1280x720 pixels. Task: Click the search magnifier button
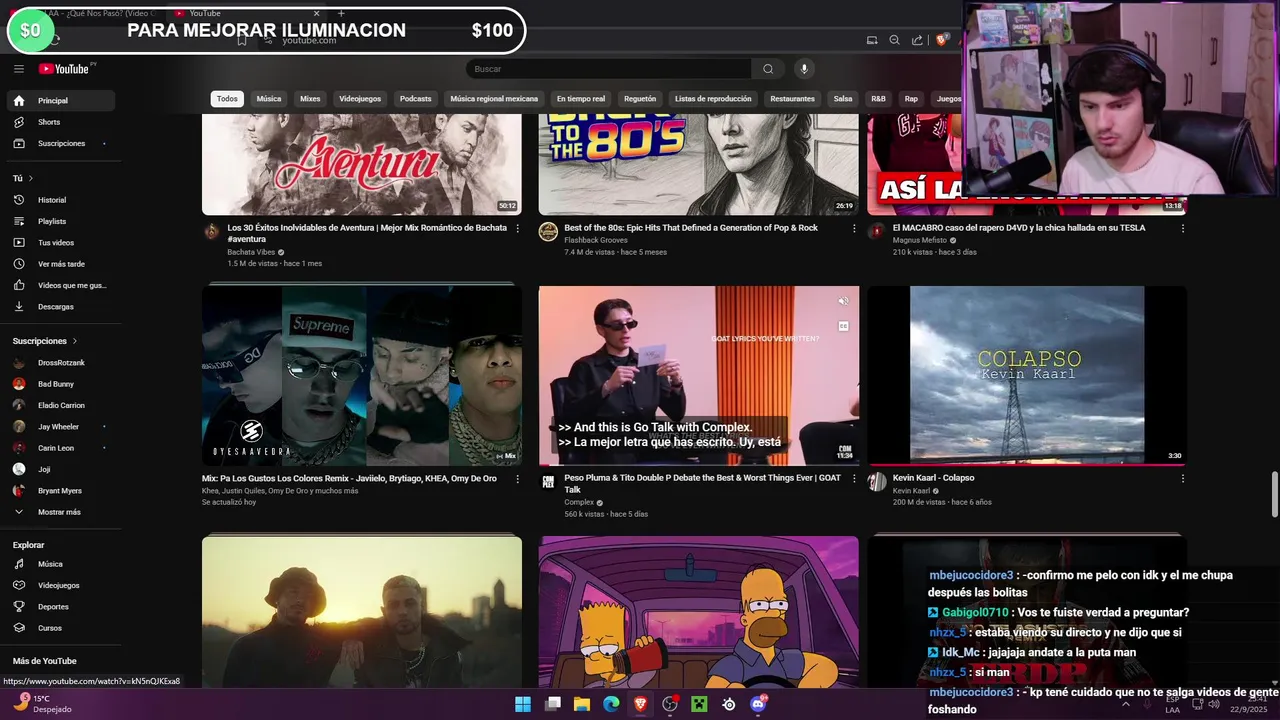point(768,69)
